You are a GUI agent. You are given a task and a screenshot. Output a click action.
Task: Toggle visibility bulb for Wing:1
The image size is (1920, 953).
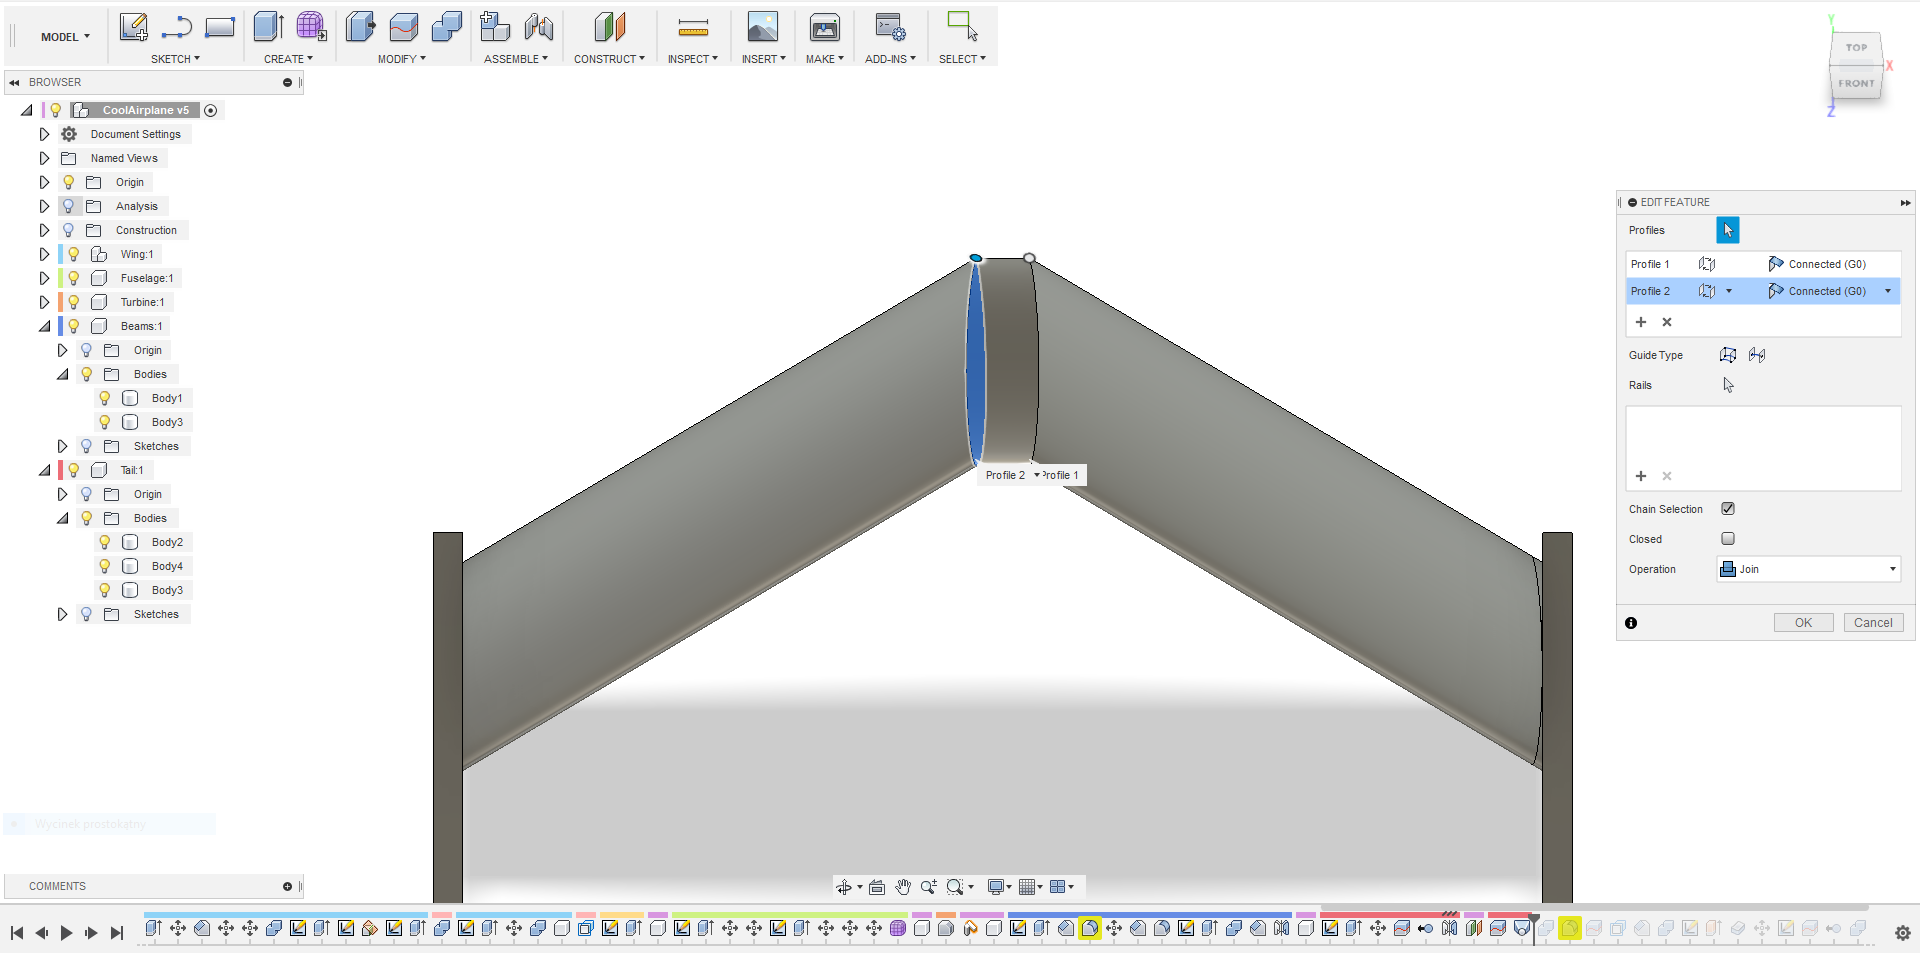tap(74, 254)
